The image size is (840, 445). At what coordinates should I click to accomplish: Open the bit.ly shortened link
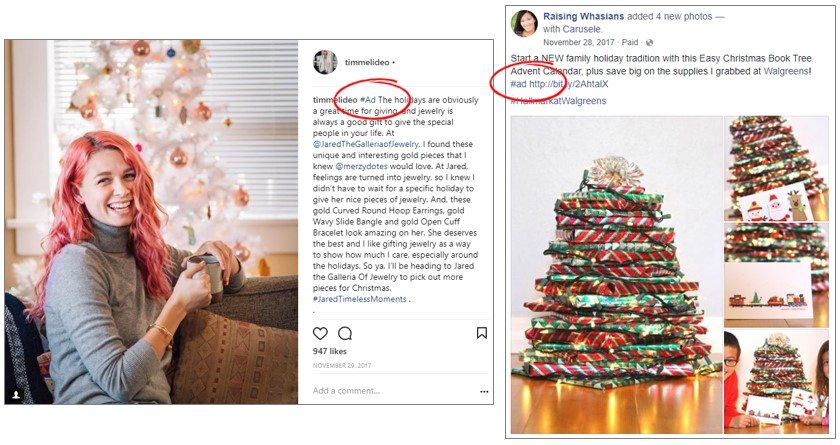pos(568,84)
